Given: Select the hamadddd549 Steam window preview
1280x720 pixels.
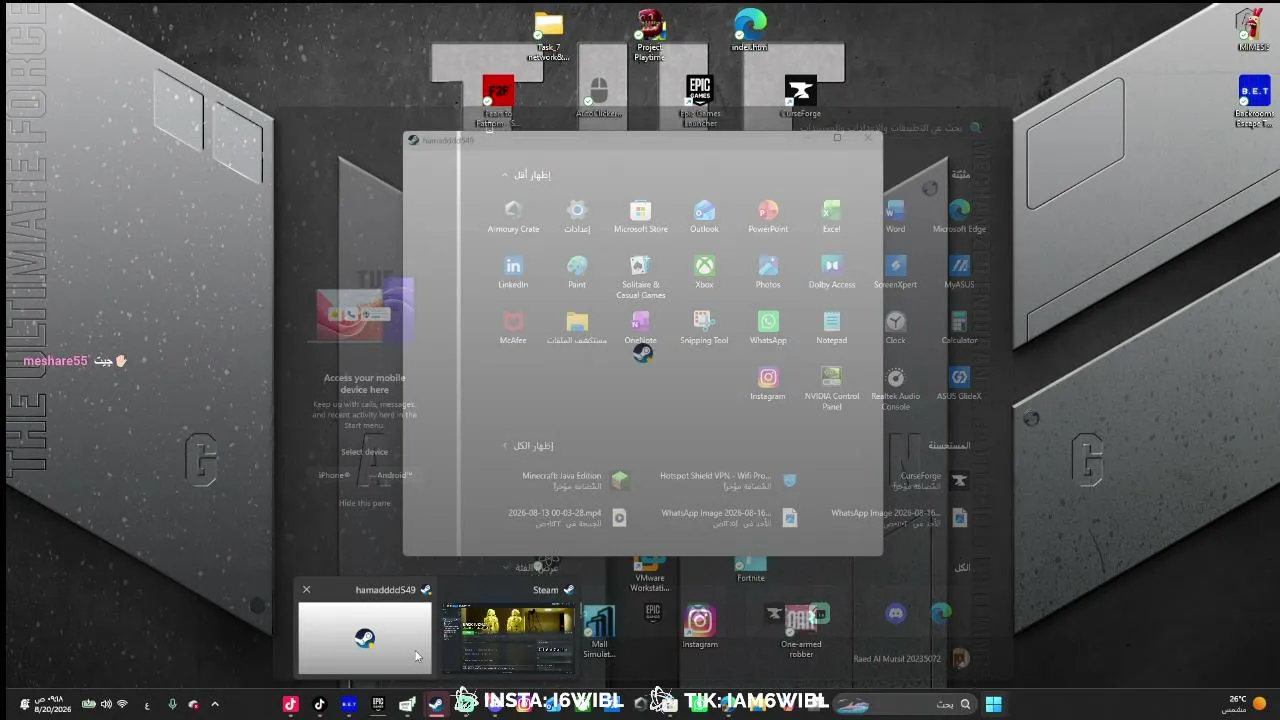Looking at the screenshot, I should click(x=365, y=638).
